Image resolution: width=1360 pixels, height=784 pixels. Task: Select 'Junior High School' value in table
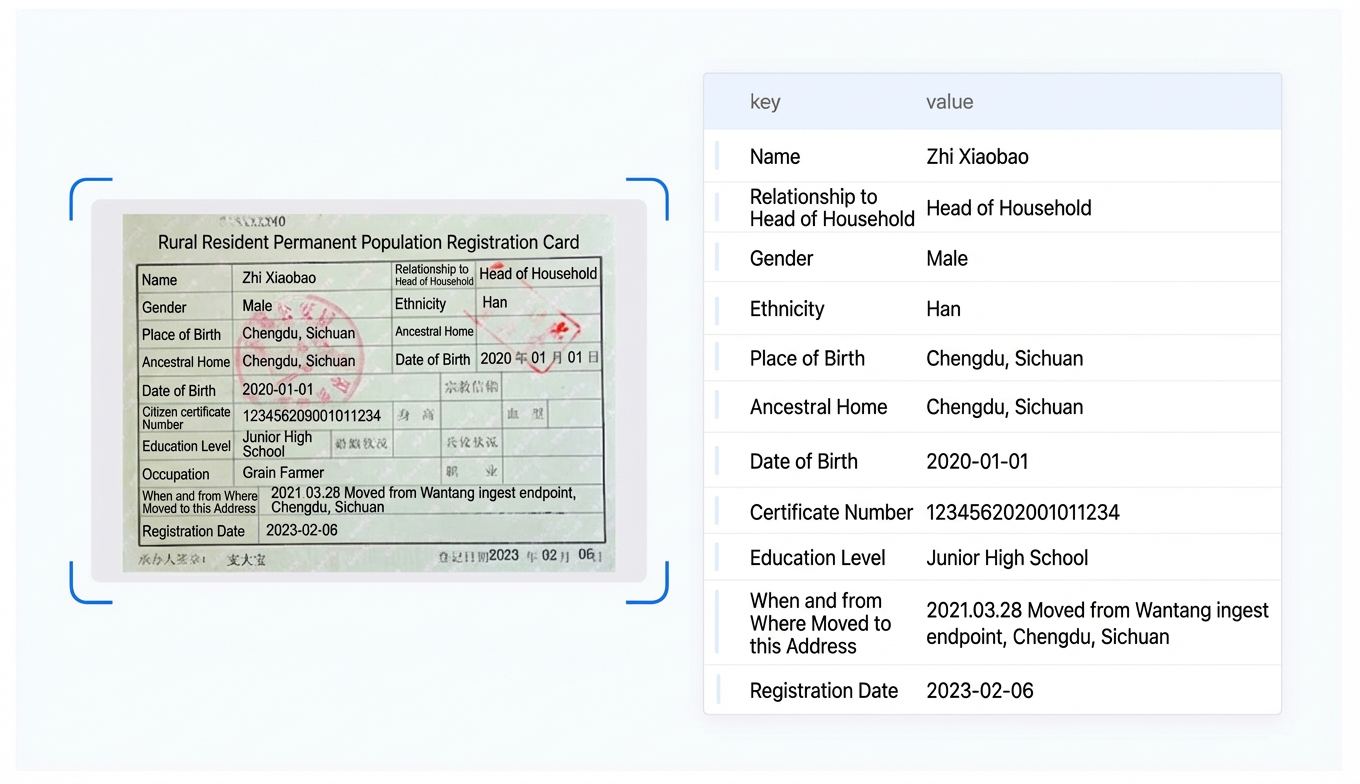1007,558
